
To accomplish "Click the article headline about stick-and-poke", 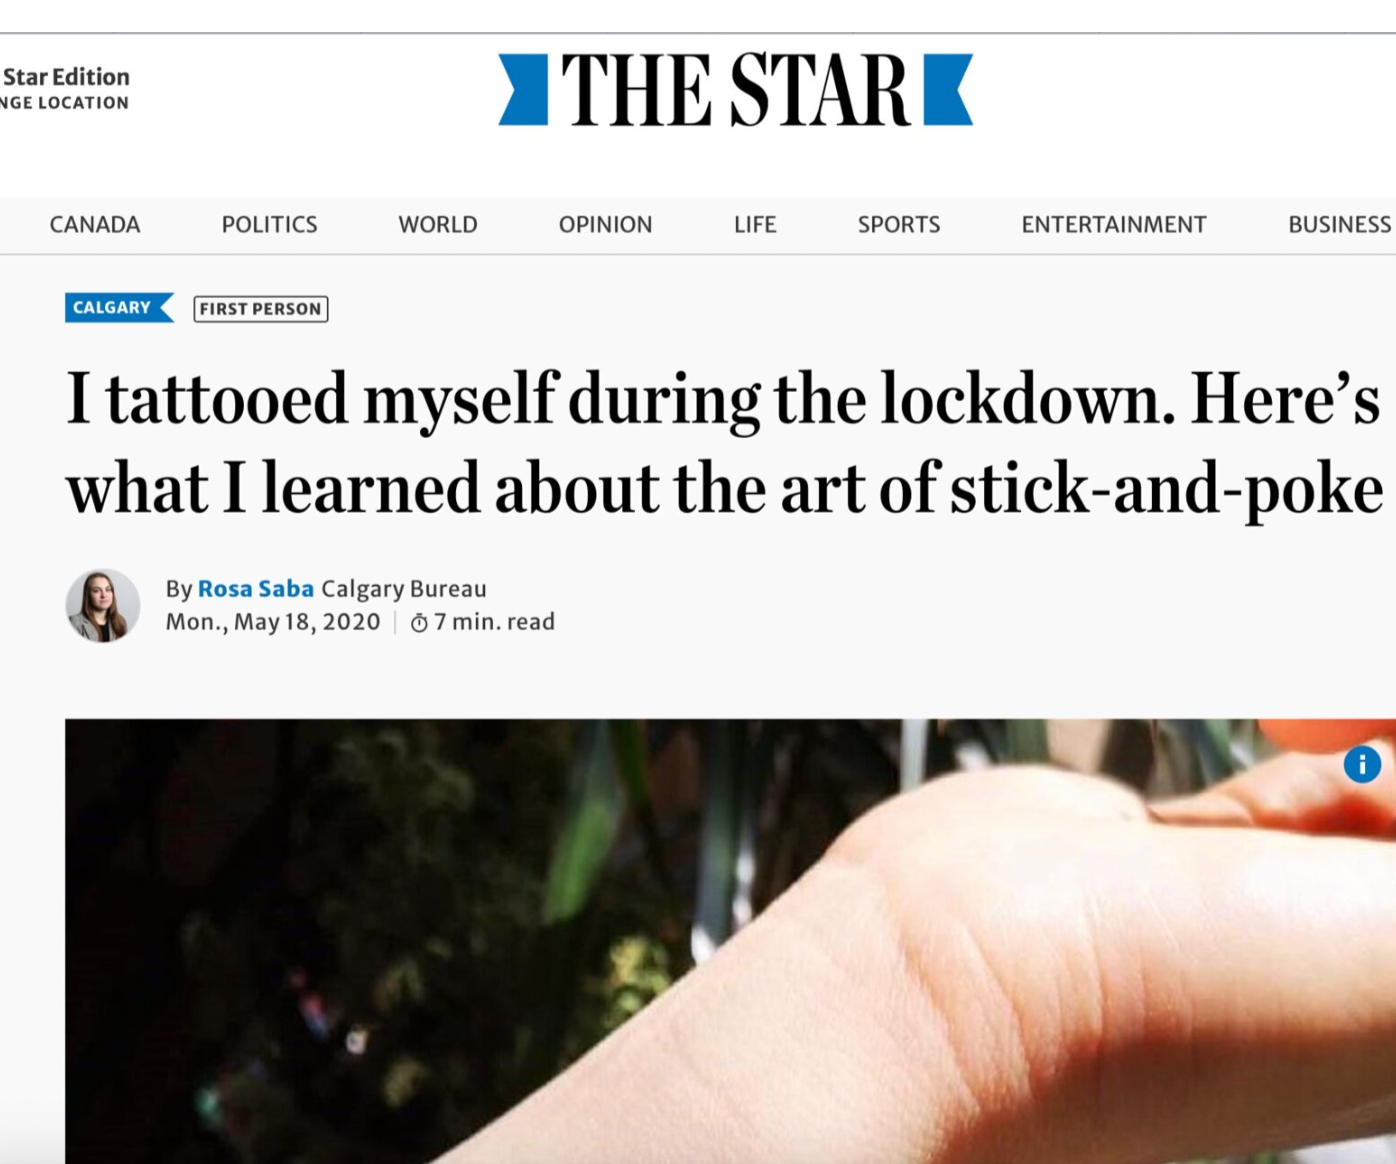I will point(724,443).
